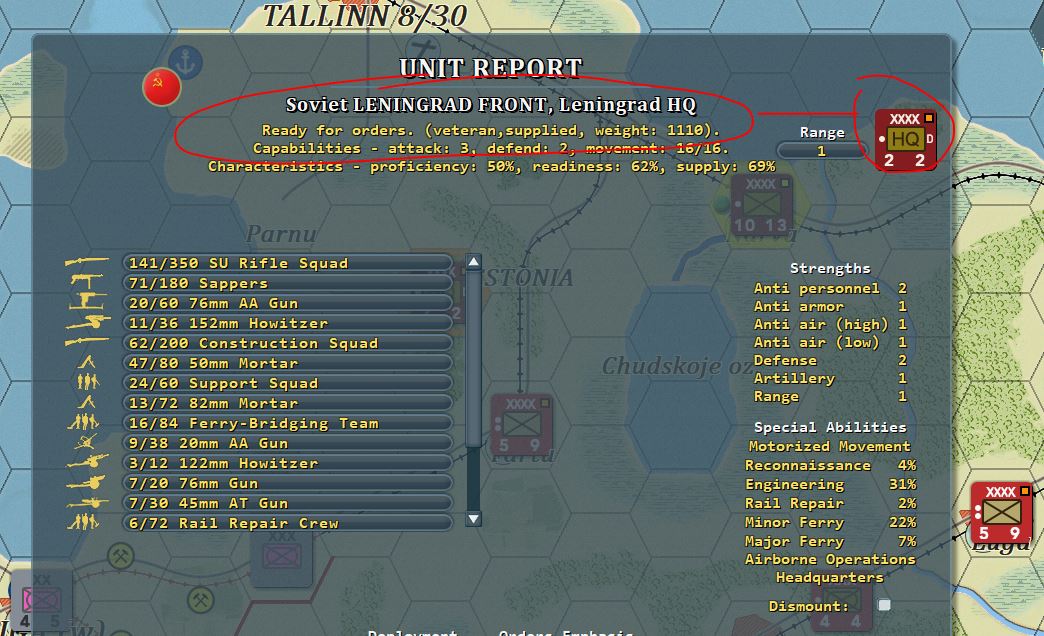Click the Reconnaissance 4% ability

click(830, 466)
